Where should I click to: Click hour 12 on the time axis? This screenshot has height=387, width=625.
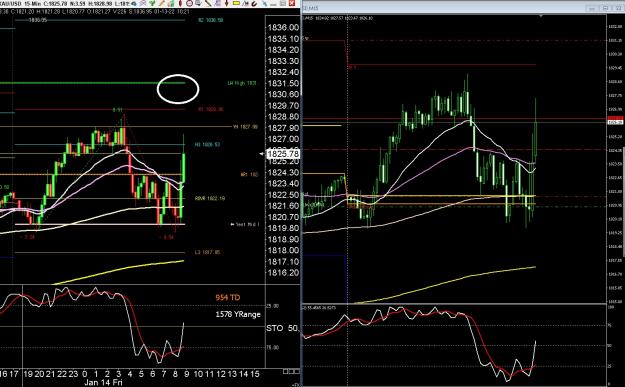pos(221,374)
